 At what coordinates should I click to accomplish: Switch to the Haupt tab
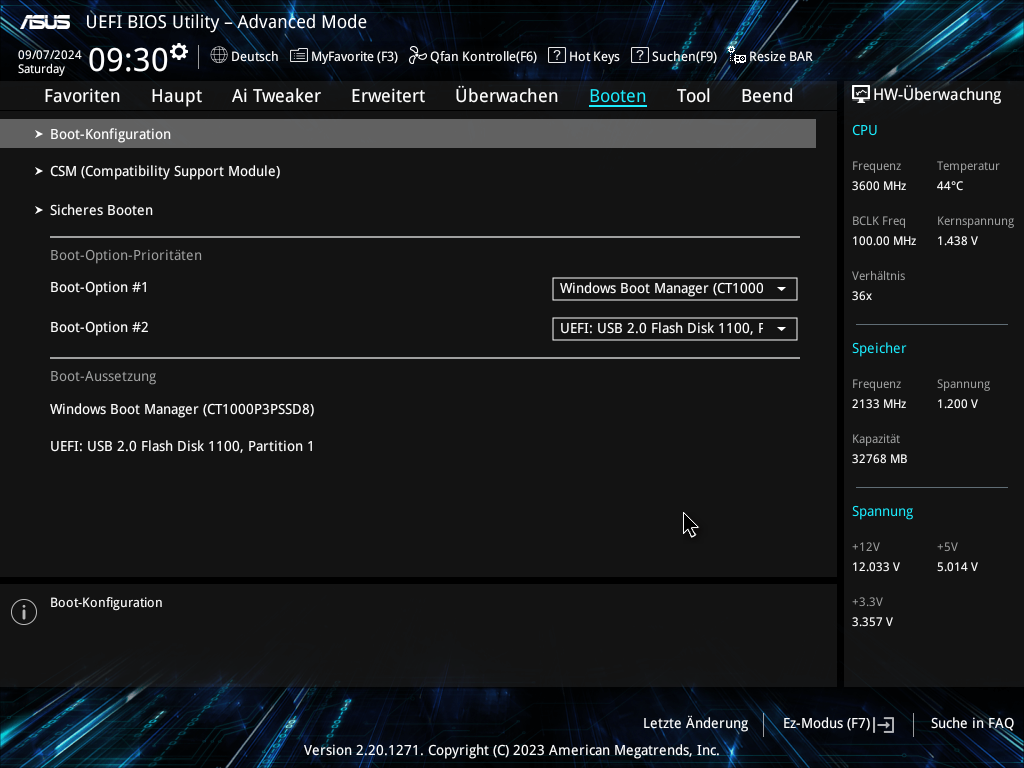click(x=176, y=95)
